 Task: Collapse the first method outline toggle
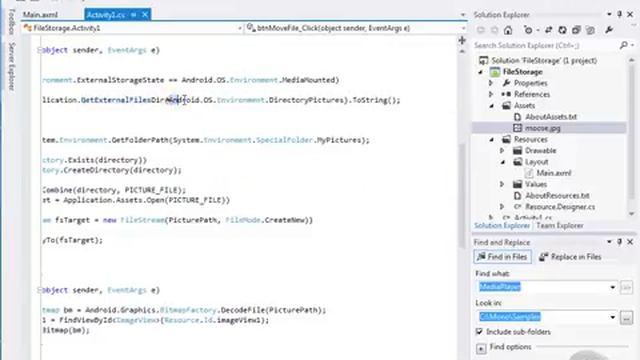tap(40, 50)
